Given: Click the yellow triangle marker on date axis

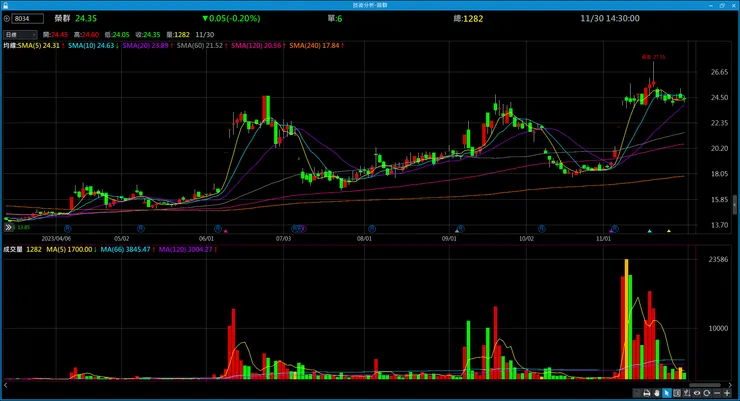Looking at the screenshot, I should coord(668,231).
